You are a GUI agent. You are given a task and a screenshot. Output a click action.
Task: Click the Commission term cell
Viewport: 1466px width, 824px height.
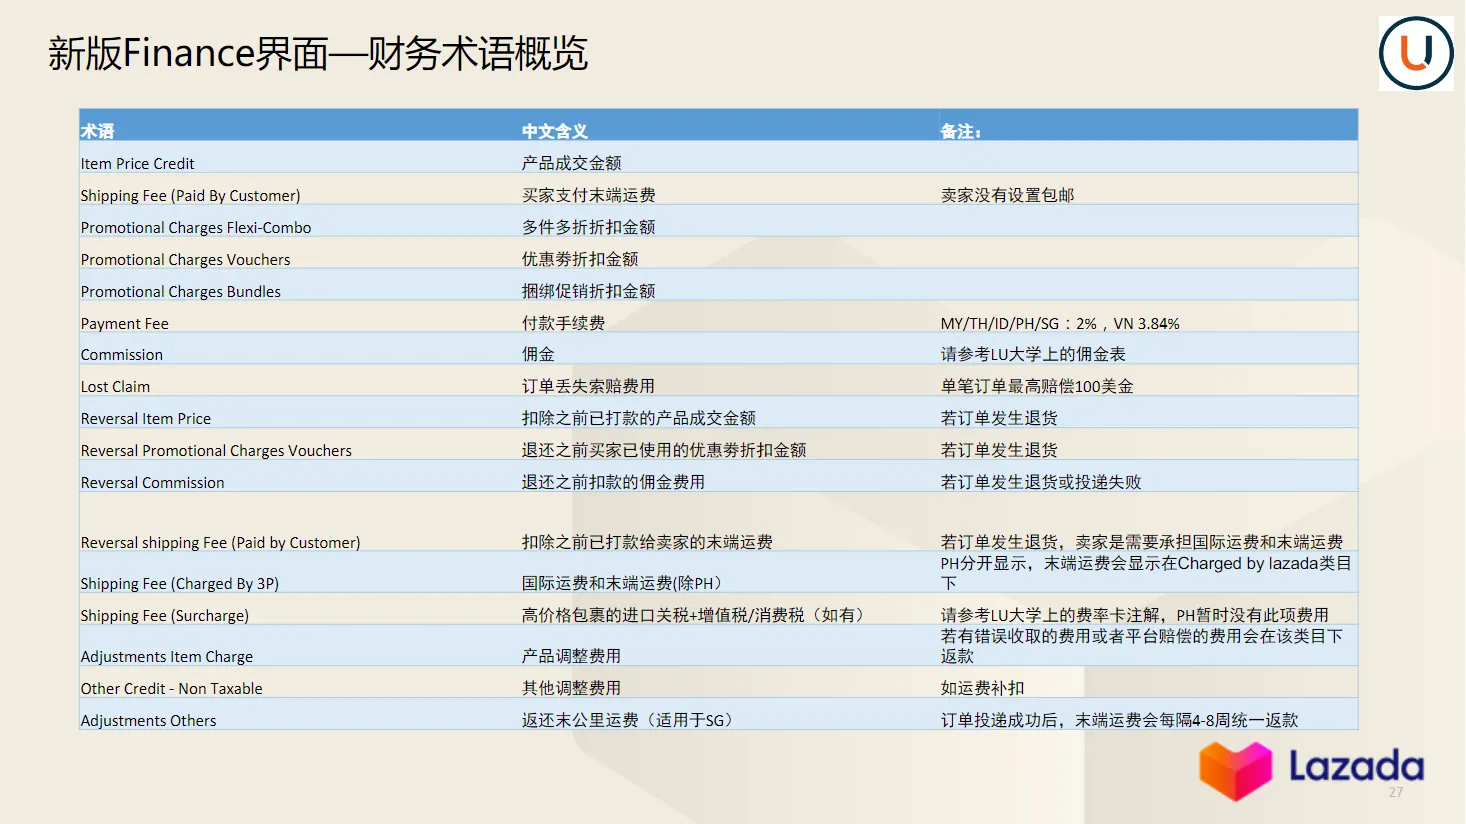tap(121, 354)
